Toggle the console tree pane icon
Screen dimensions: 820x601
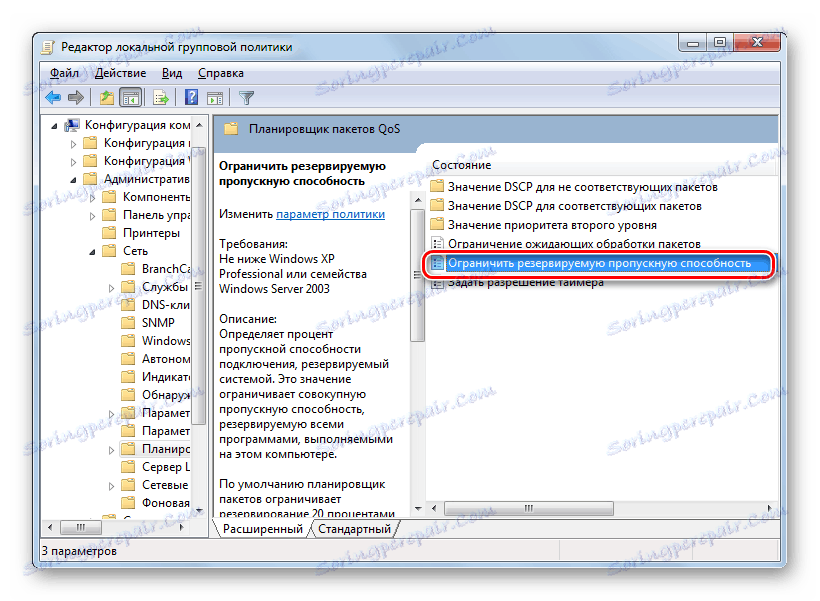[130, 97]
